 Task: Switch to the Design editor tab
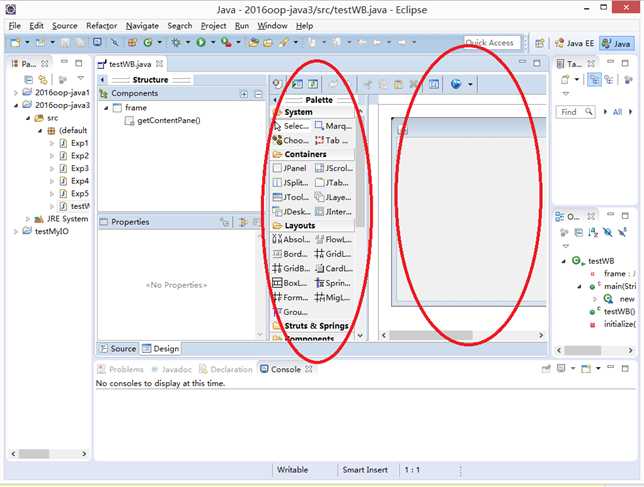point(161,349)
